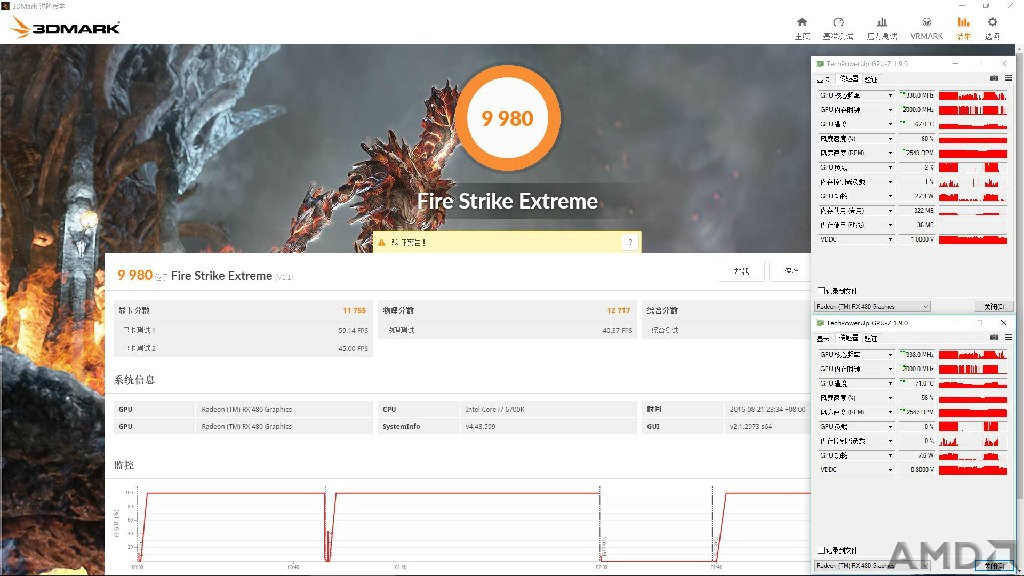Viewport: 1024px width, 576px height.
Task: Click the Save button beside the result title
Action: pyautogui.click(x=791, y=271)
